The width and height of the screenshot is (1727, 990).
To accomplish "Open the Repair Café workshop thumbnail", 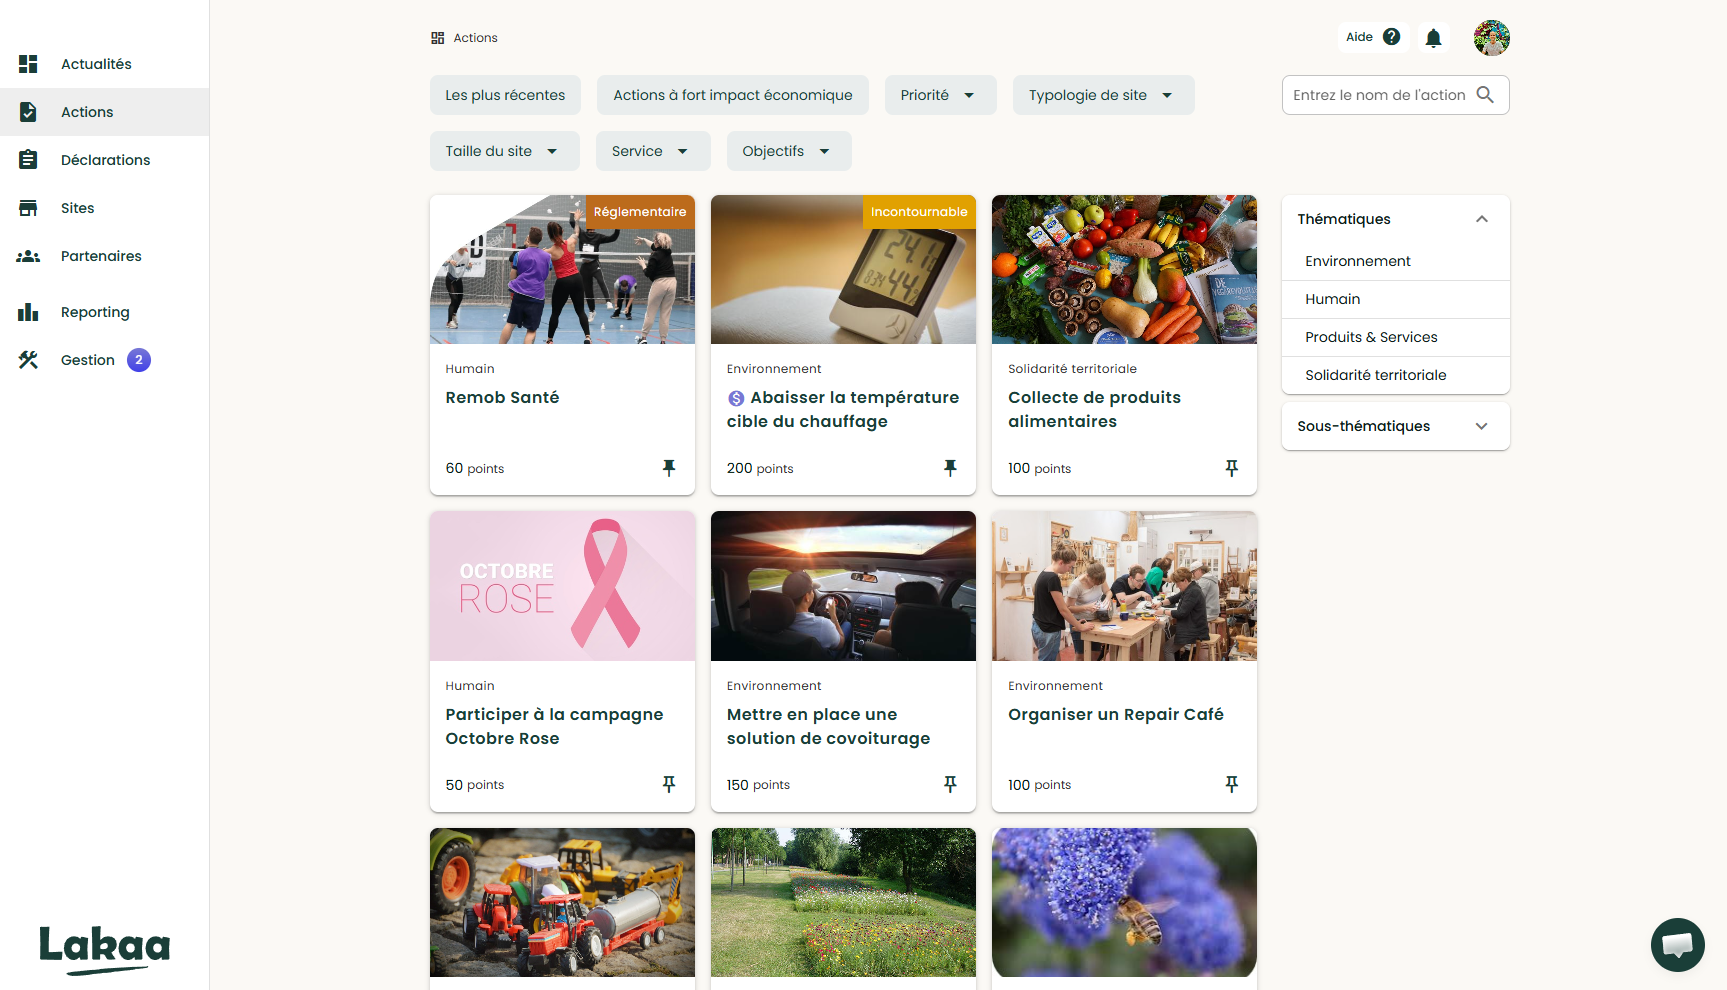I will click(x=1124, y=586).
